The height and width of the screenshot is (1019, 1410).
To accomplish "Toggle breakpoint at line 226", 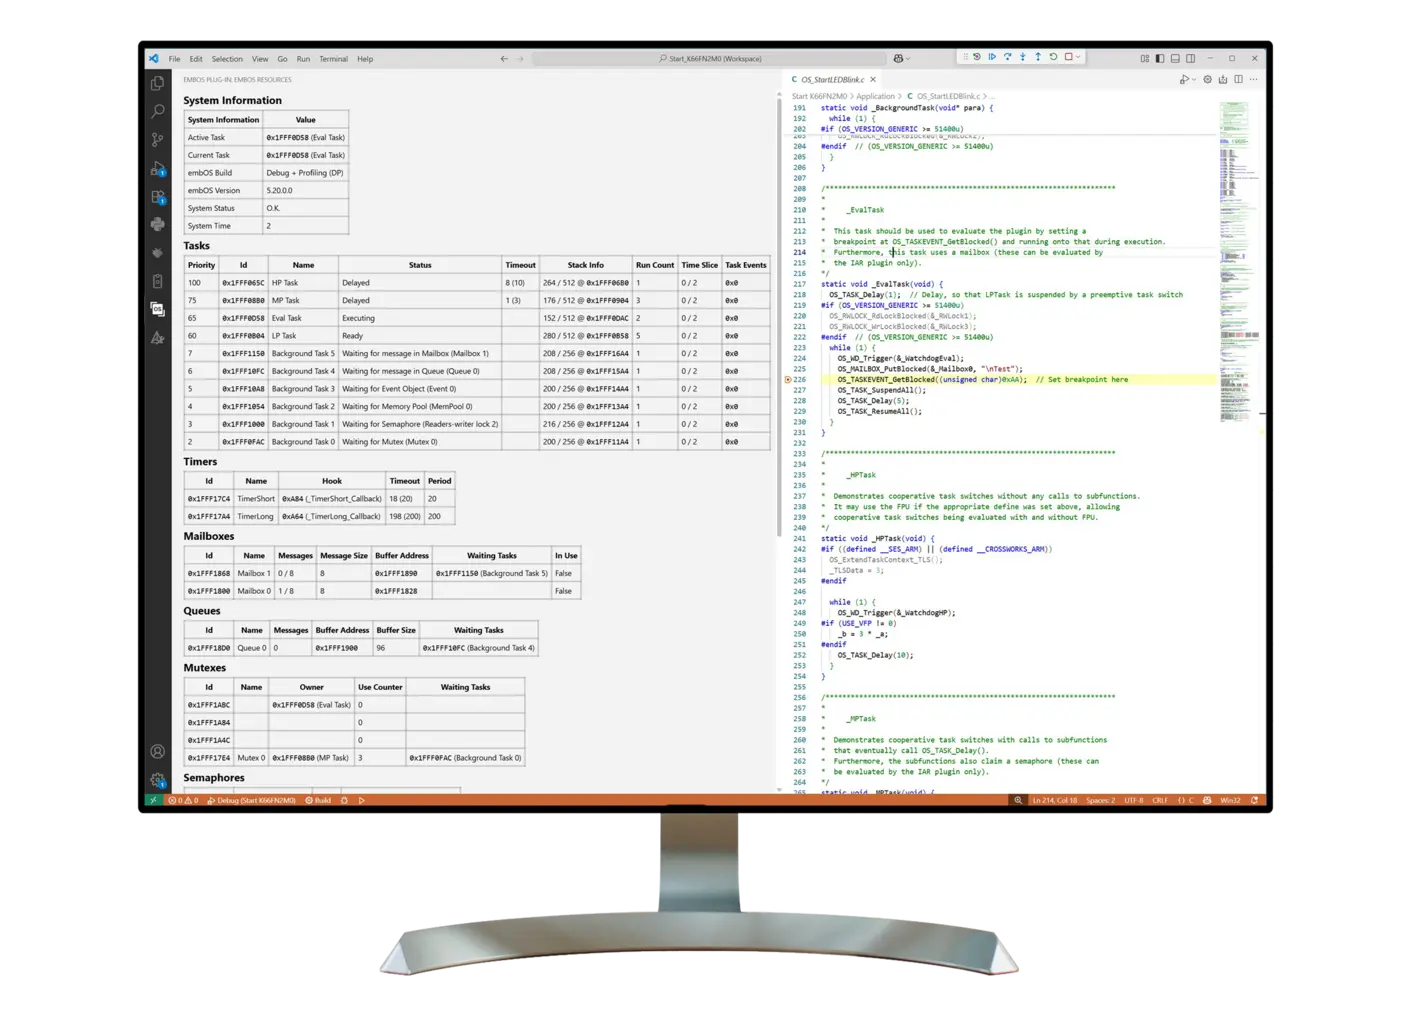I will (788, 380).
